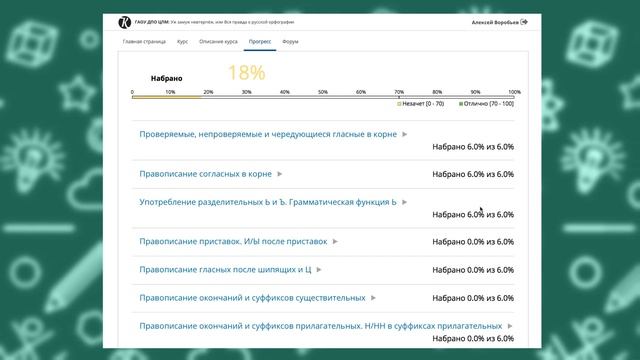Expand arrow beside Грамматическая функция Ь
The image size is (640, 360).
[x=404, y=202]
